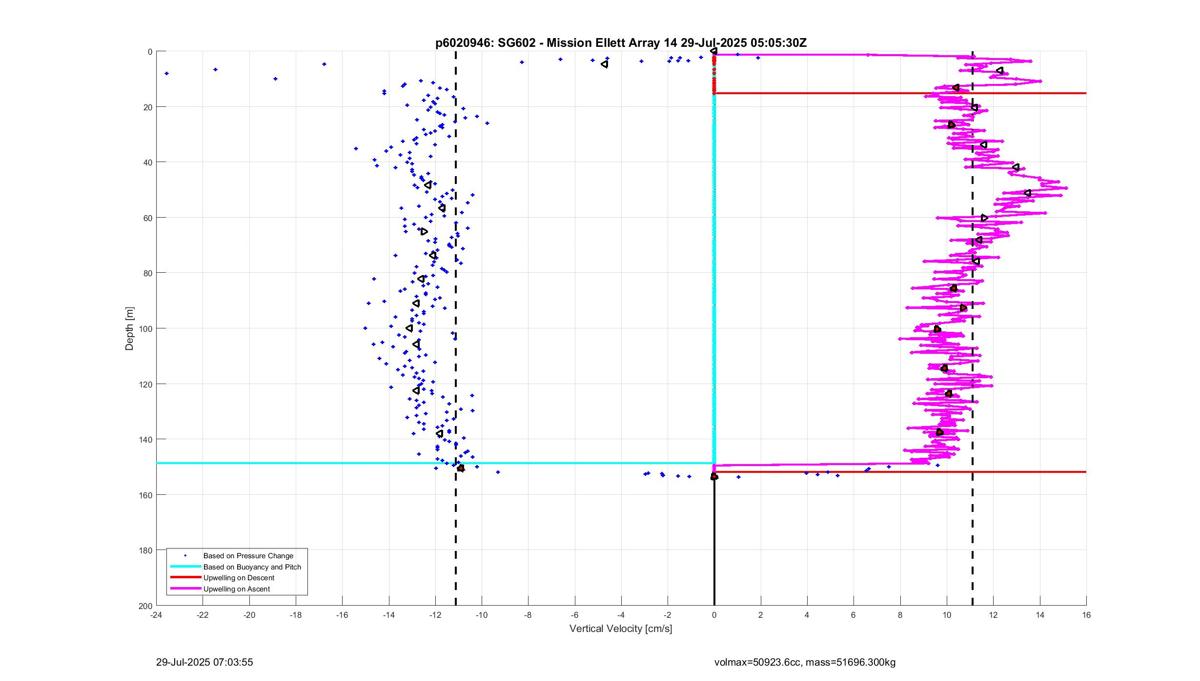Click x-axis tick label '-8'
Image resolution: width=1200 pixels, height=681 pixels.
pyautogui.click(x=528, y=616)
